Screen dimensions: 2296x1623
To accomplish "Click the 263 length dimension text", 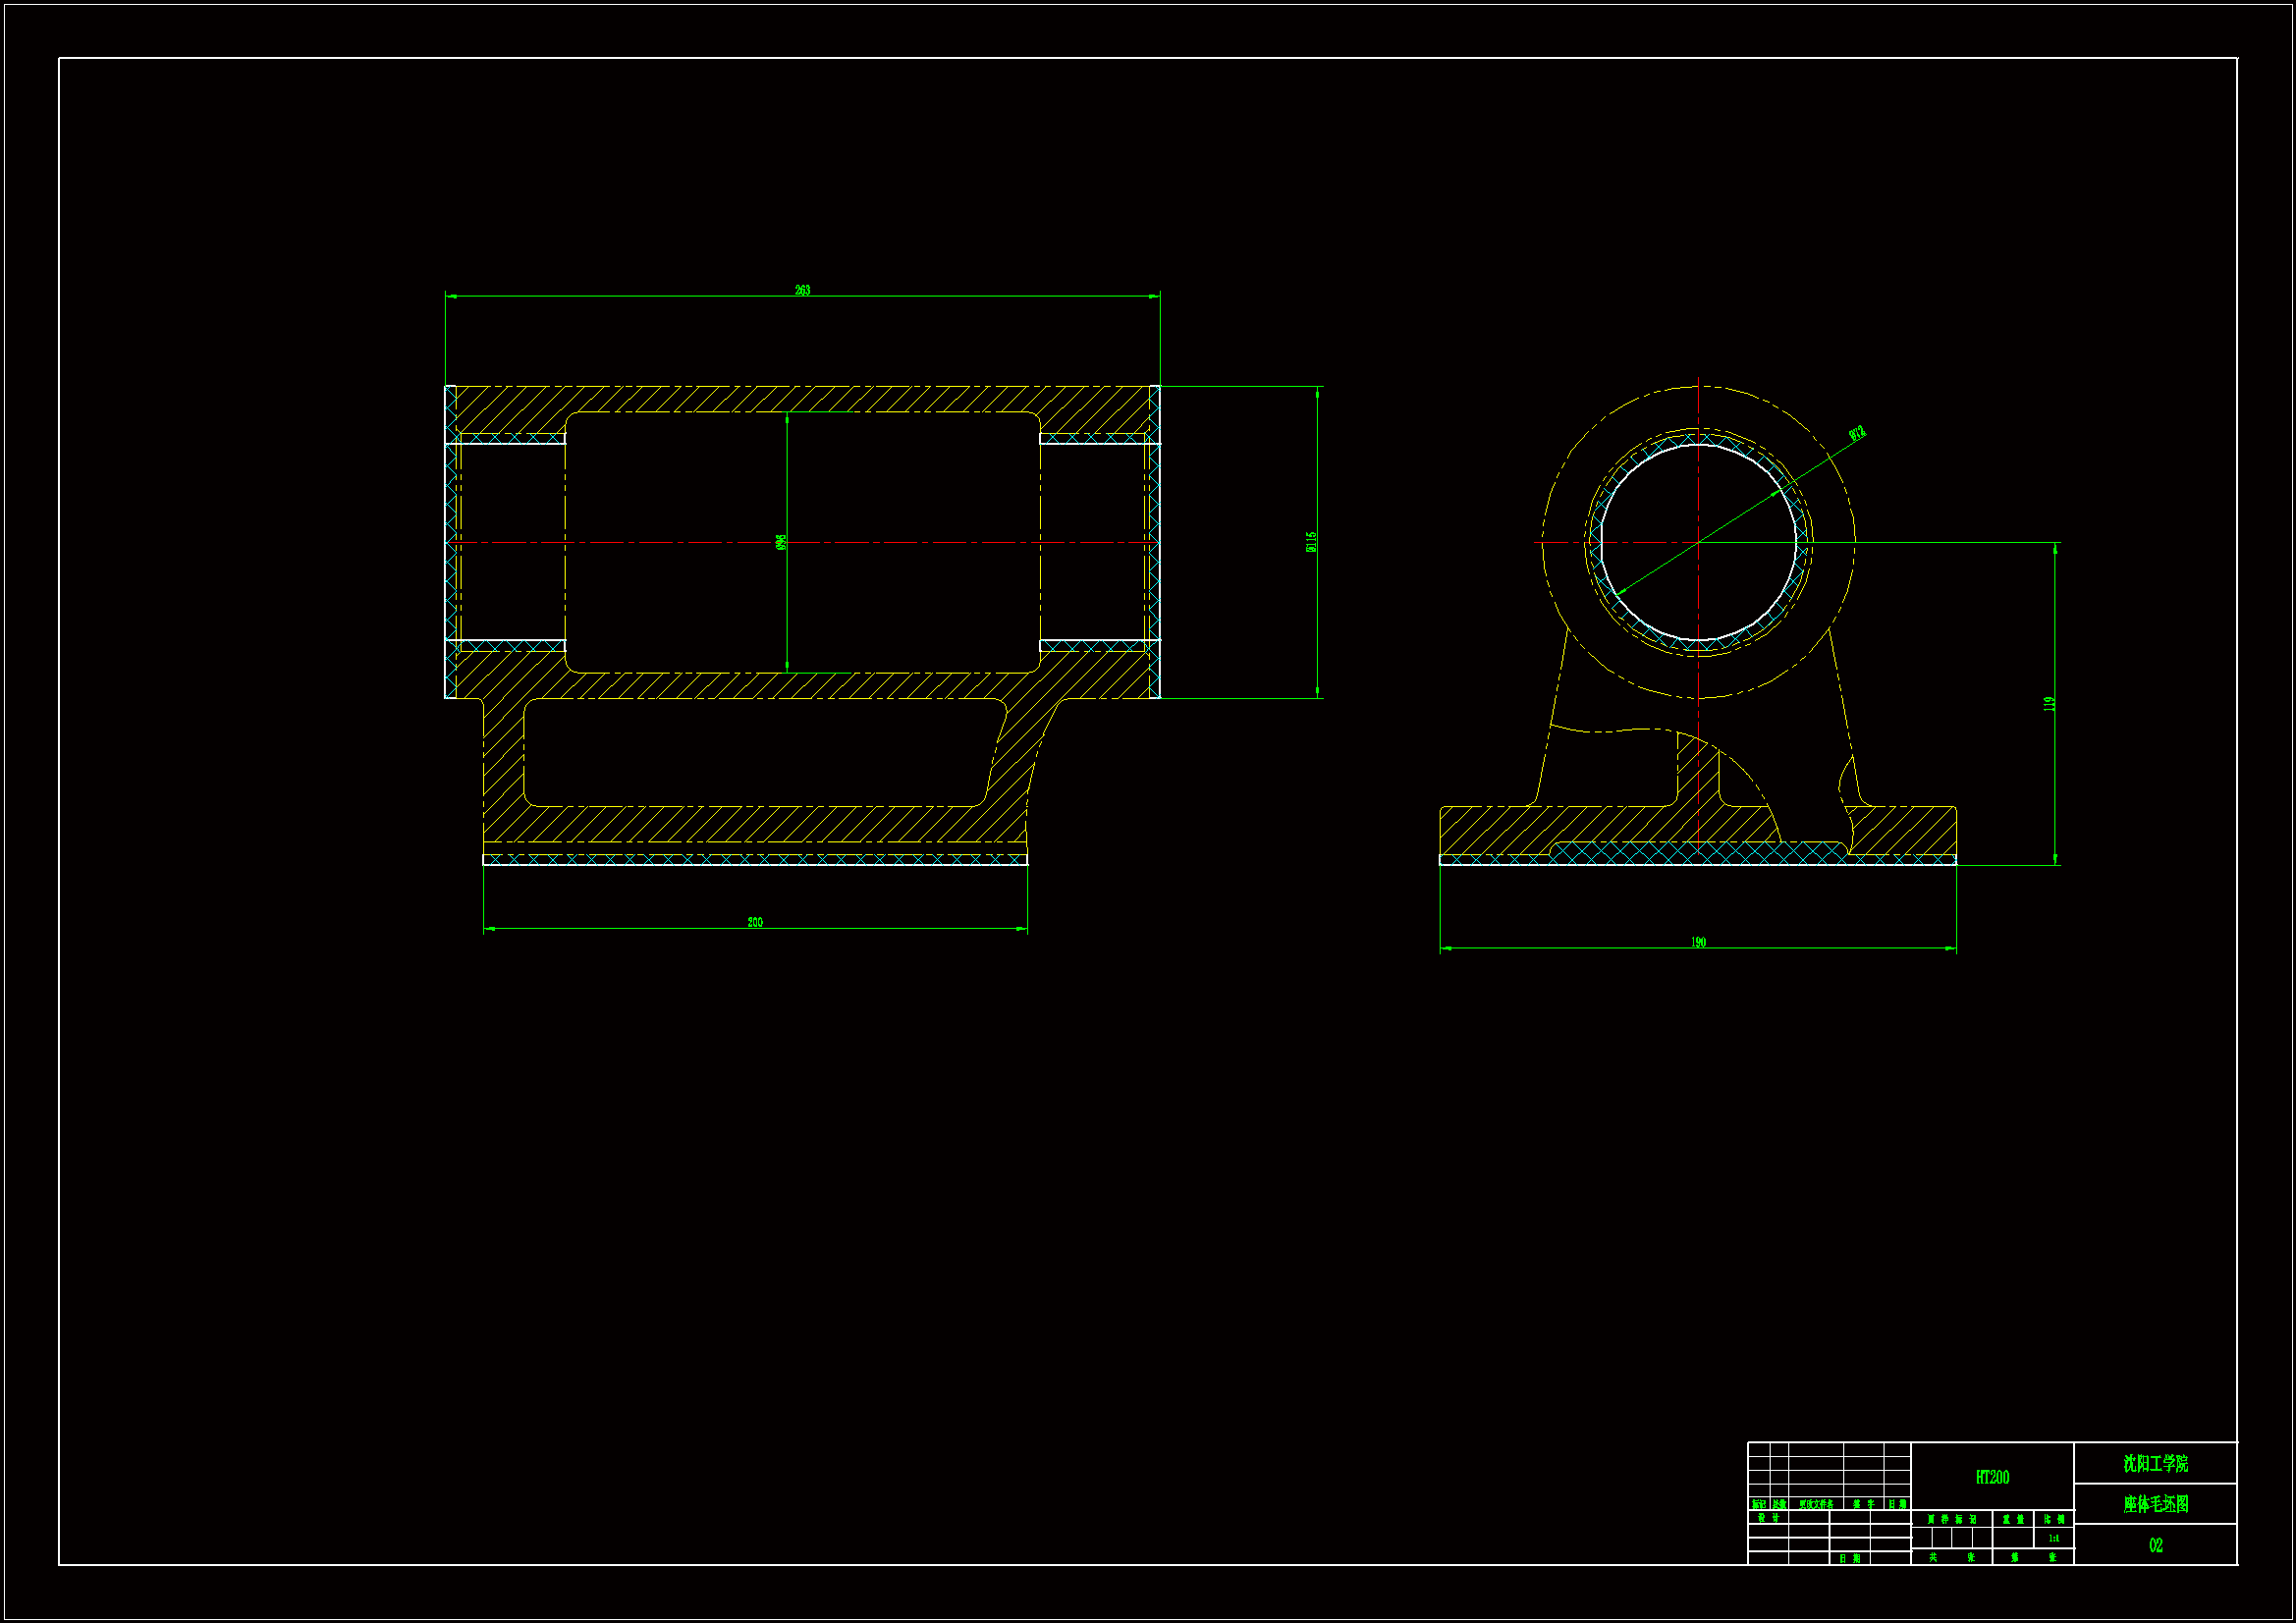I will pos(802,290).
